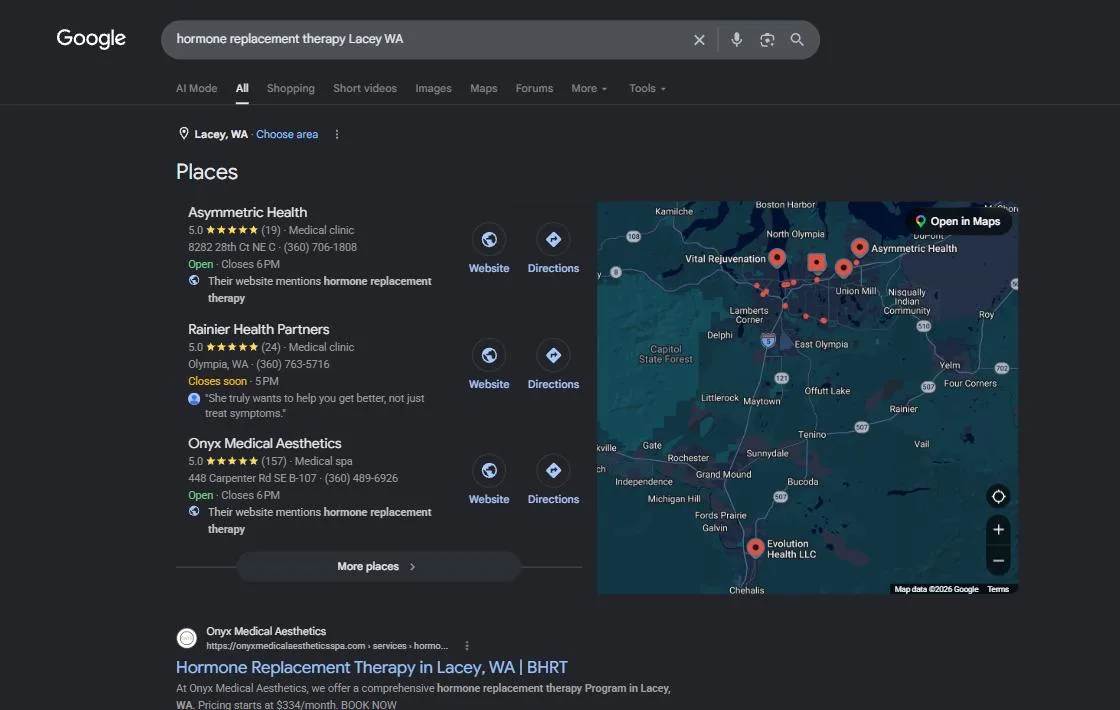Switch to the Maps tab
Screen dimensions: 1120x710
pyautogui.click(x=484, y=89)
